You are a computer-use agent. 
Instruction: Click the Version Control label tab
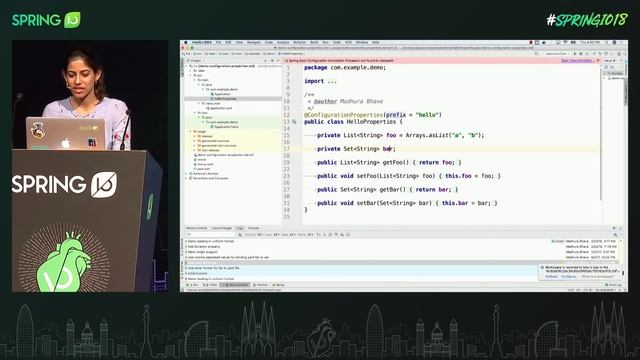[x=196, y=228]
